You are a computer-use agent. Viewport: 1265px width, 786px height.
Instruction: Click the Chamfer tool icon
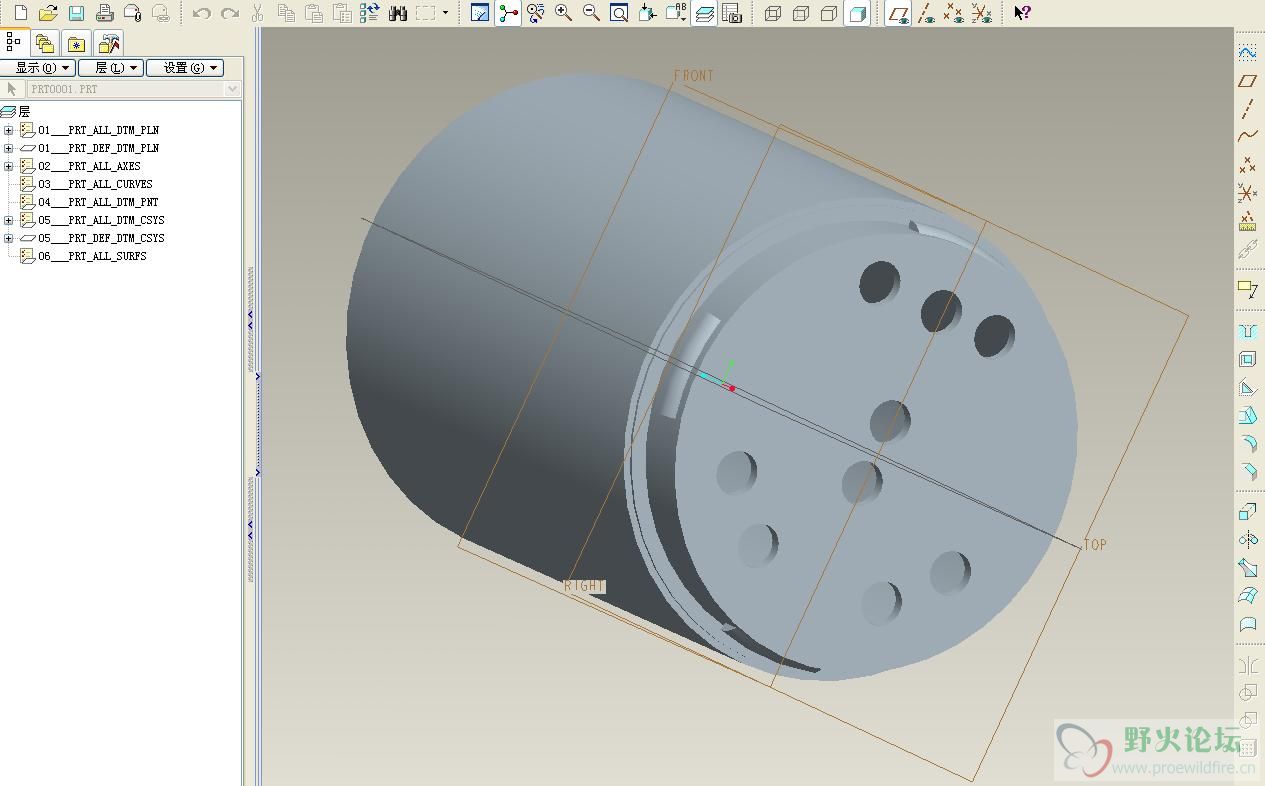click(1247, 472)
